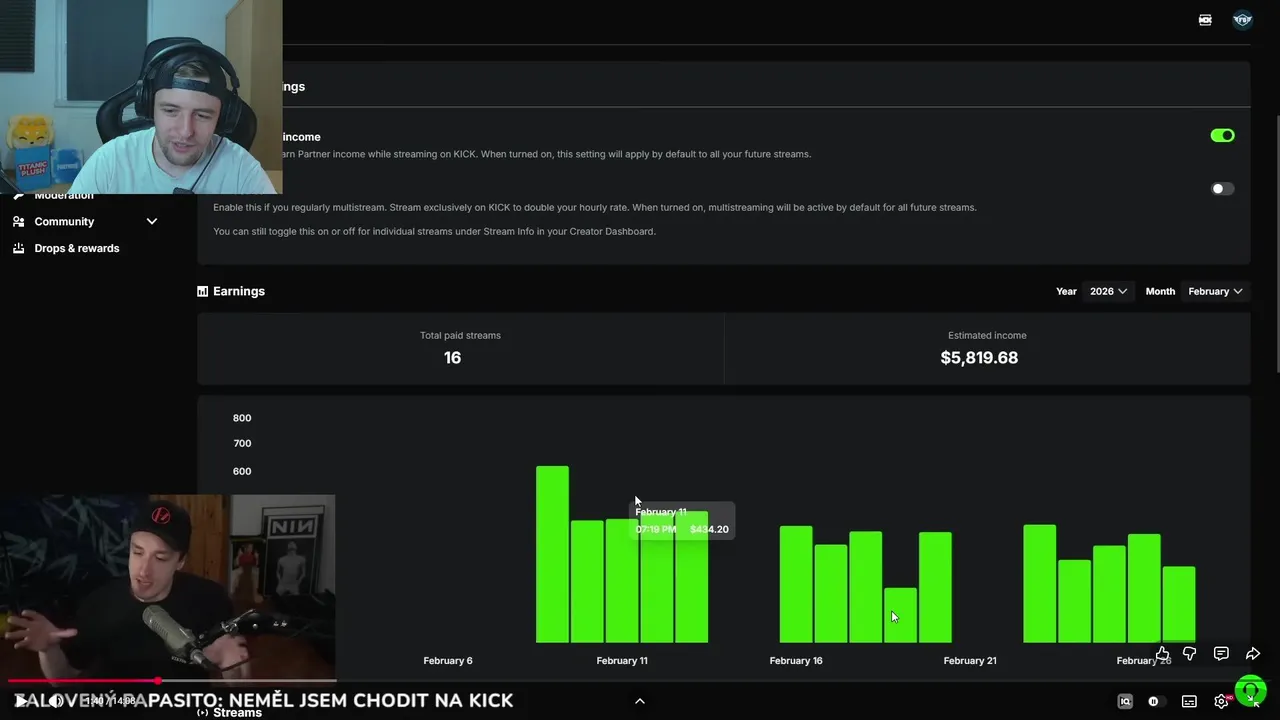1280x720 pixels.
Task: Click the February 21 axis label
Action: tap(970, 660)
